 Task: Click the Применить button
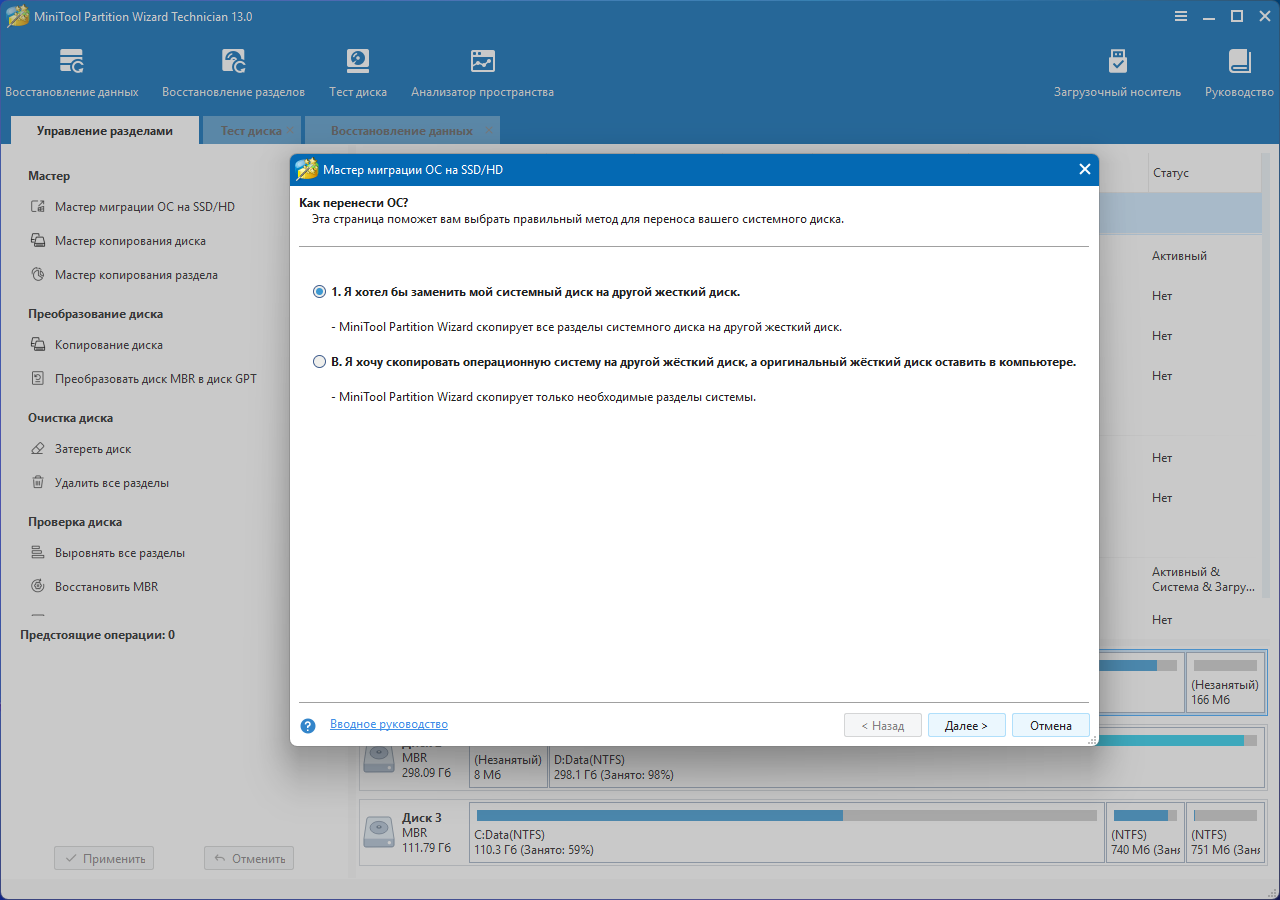pyautogui.click(x=105, y=858)
